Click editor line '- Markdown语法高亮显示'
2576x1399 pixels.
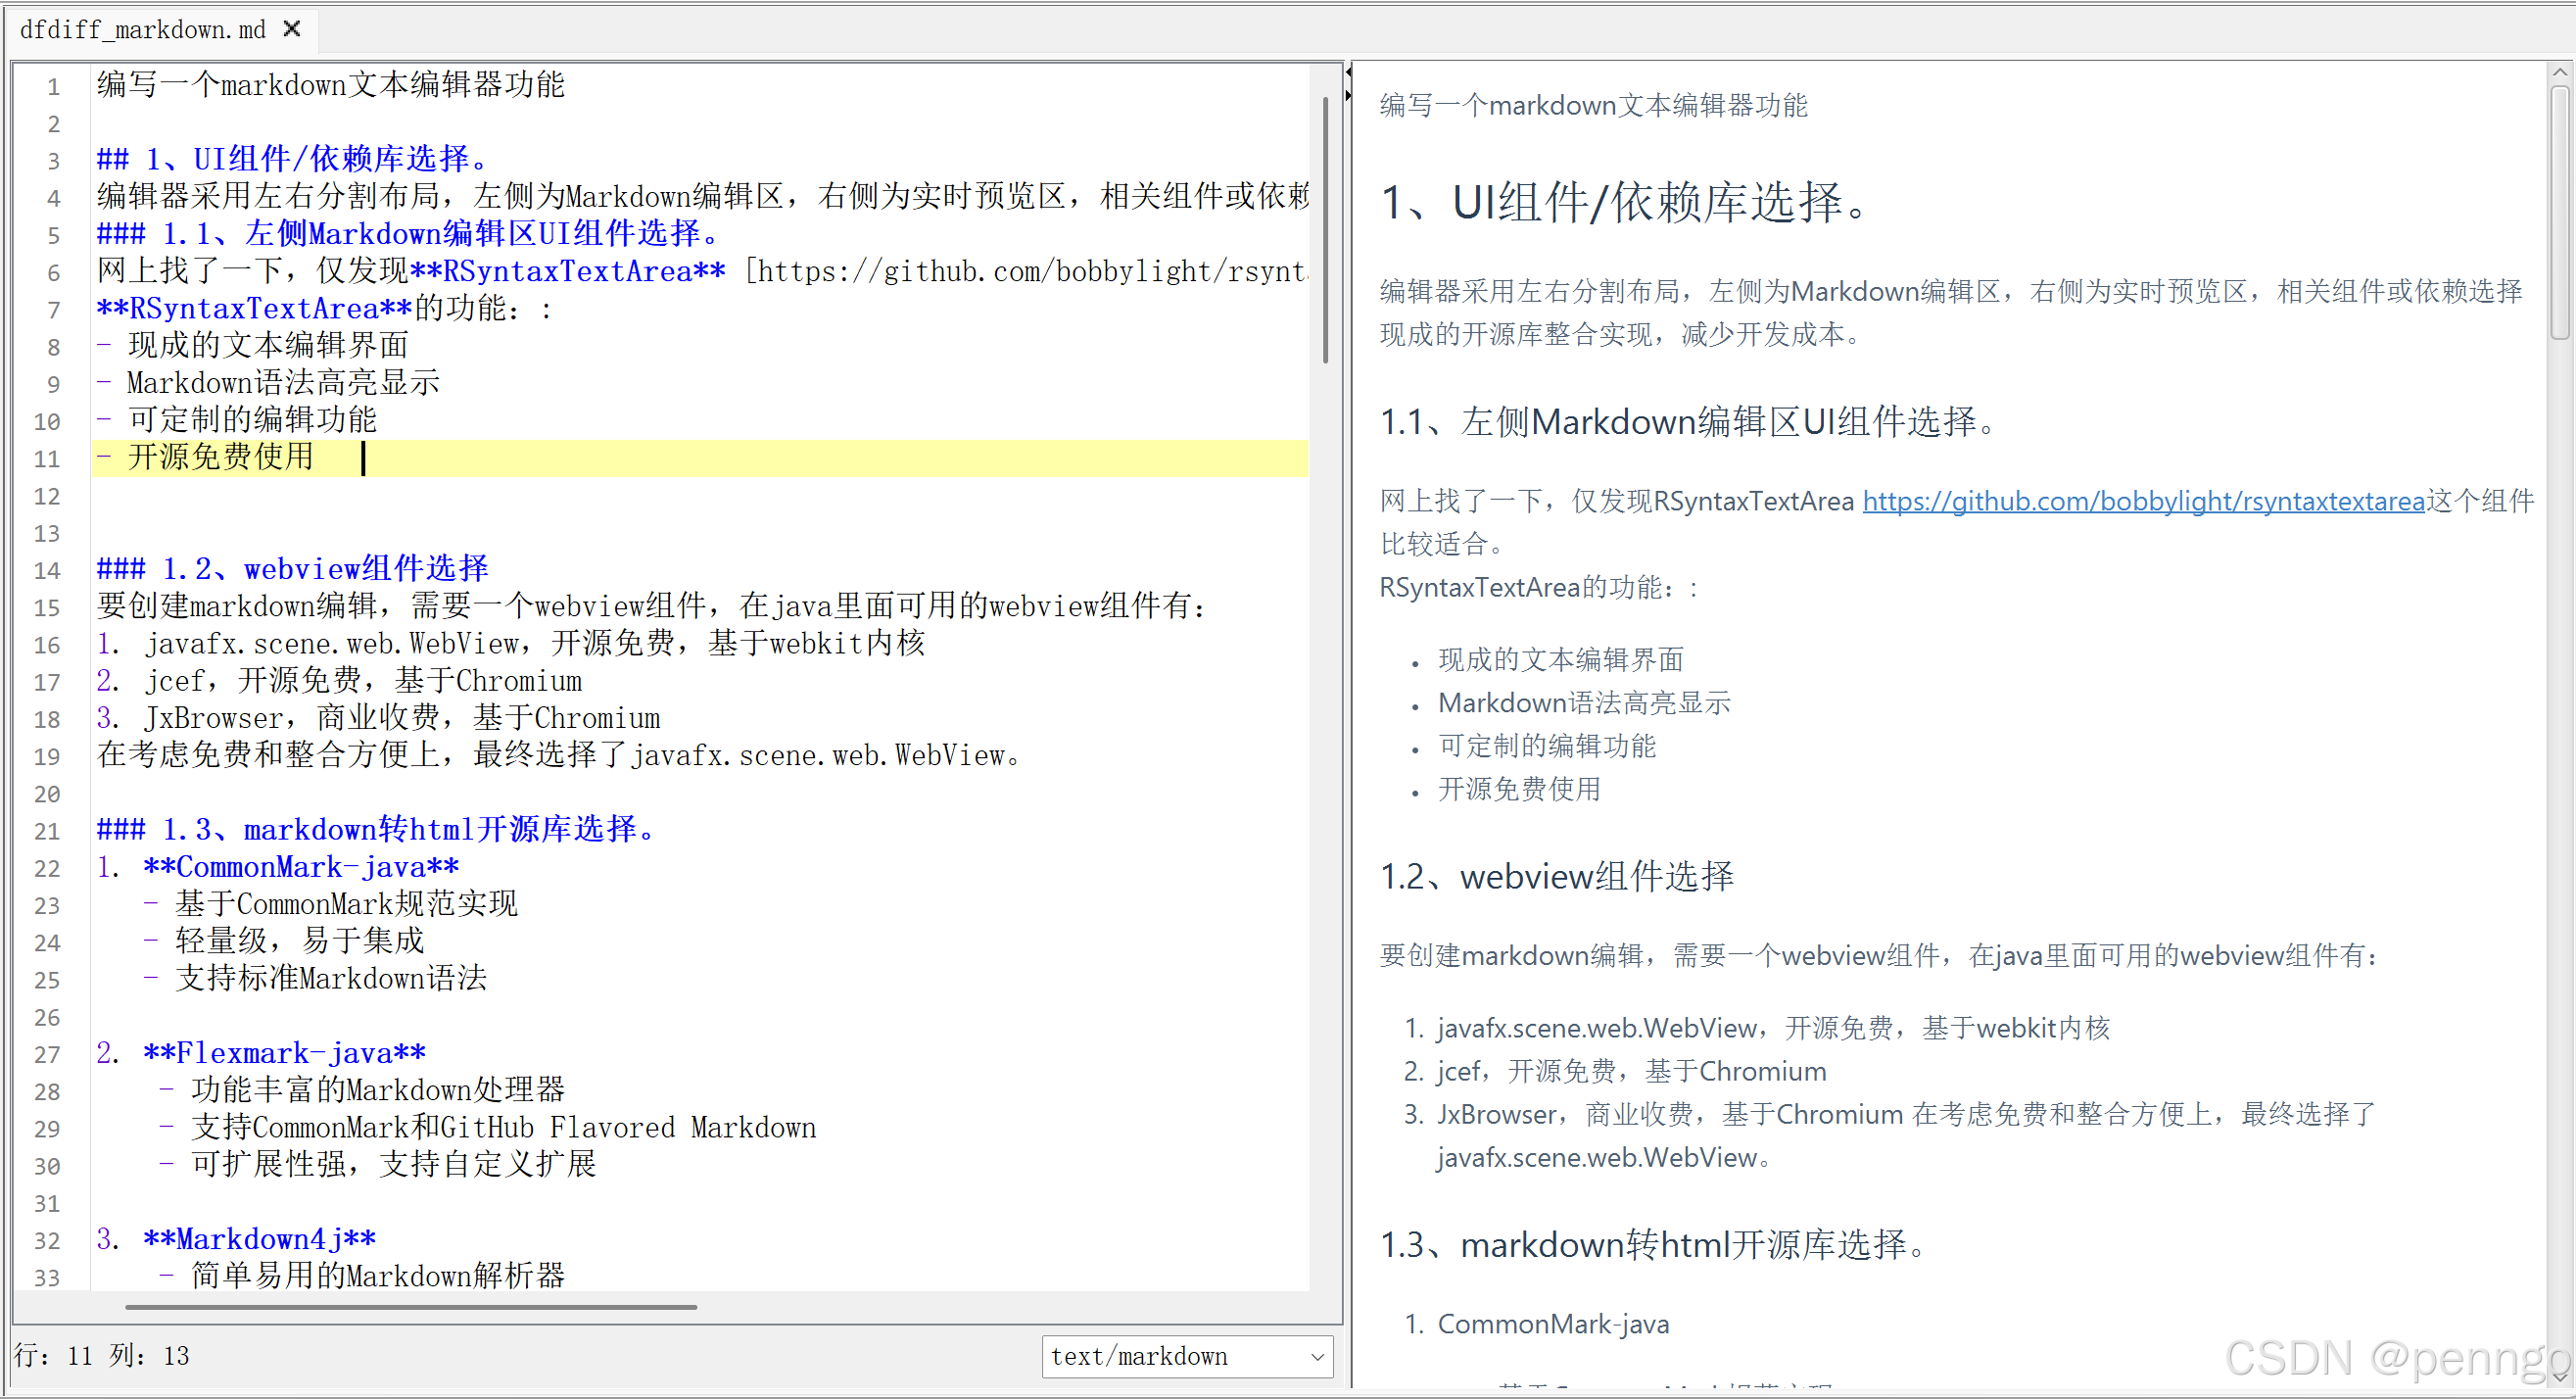click(x=268, y=382)
